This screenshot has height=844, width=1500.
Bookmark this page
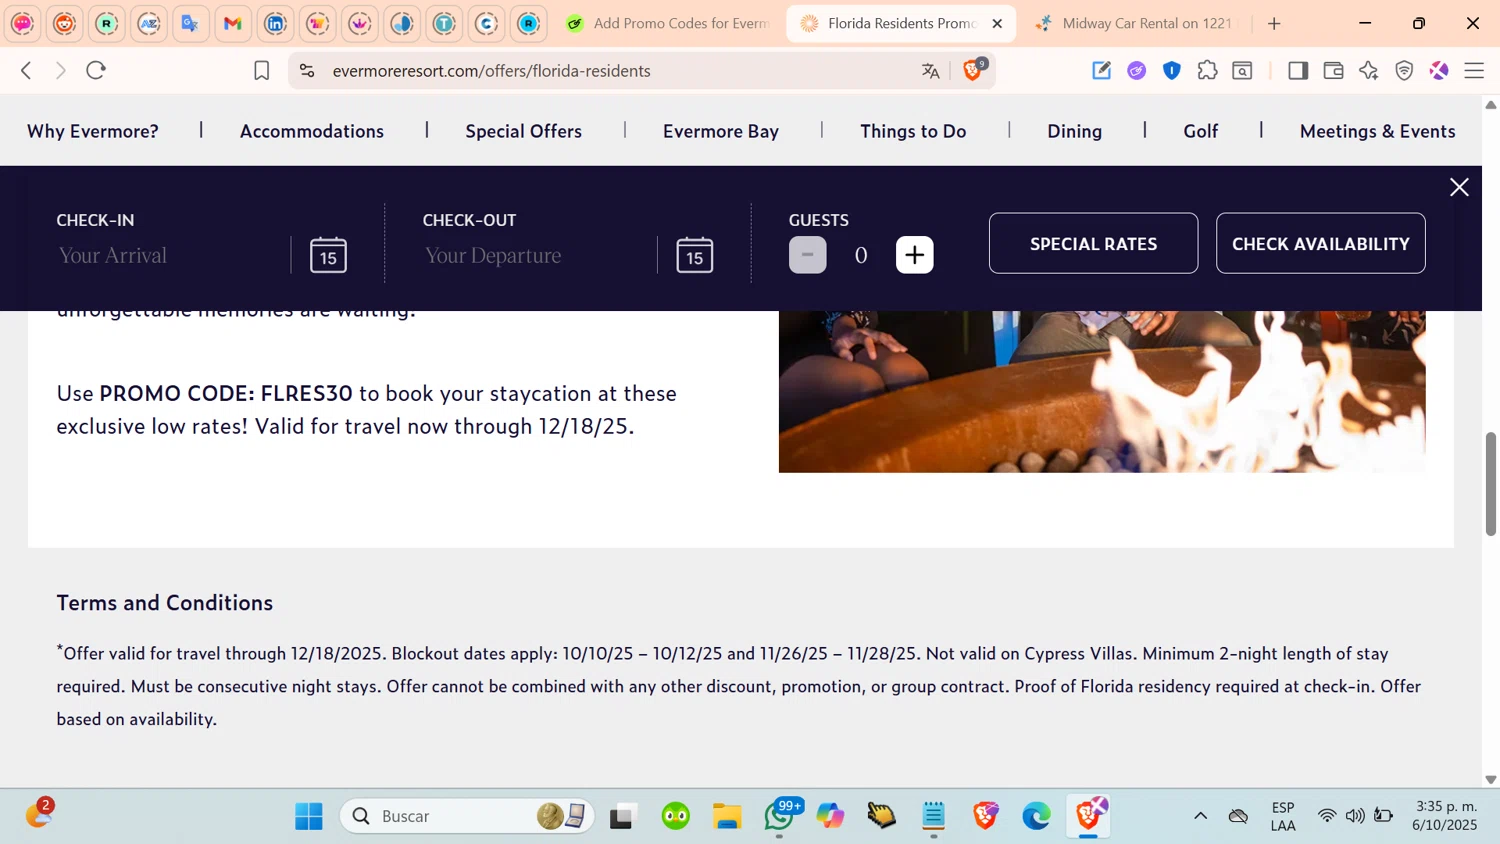261,70
